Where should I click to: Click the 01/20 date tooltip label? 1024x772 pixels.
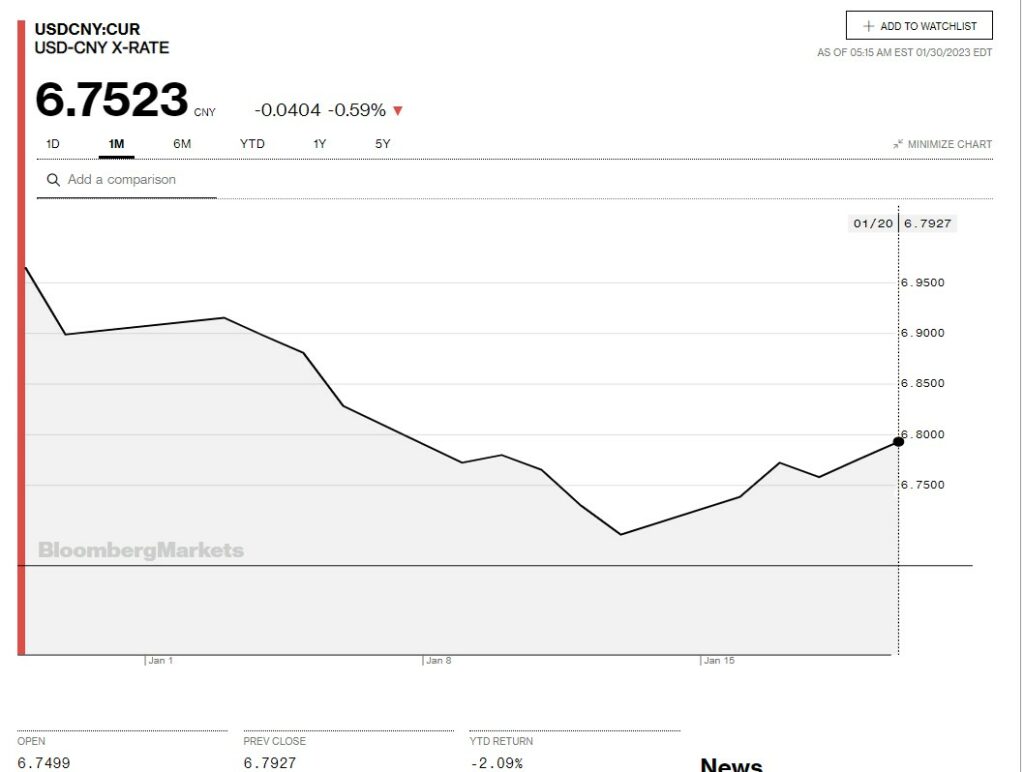point(872,224)
